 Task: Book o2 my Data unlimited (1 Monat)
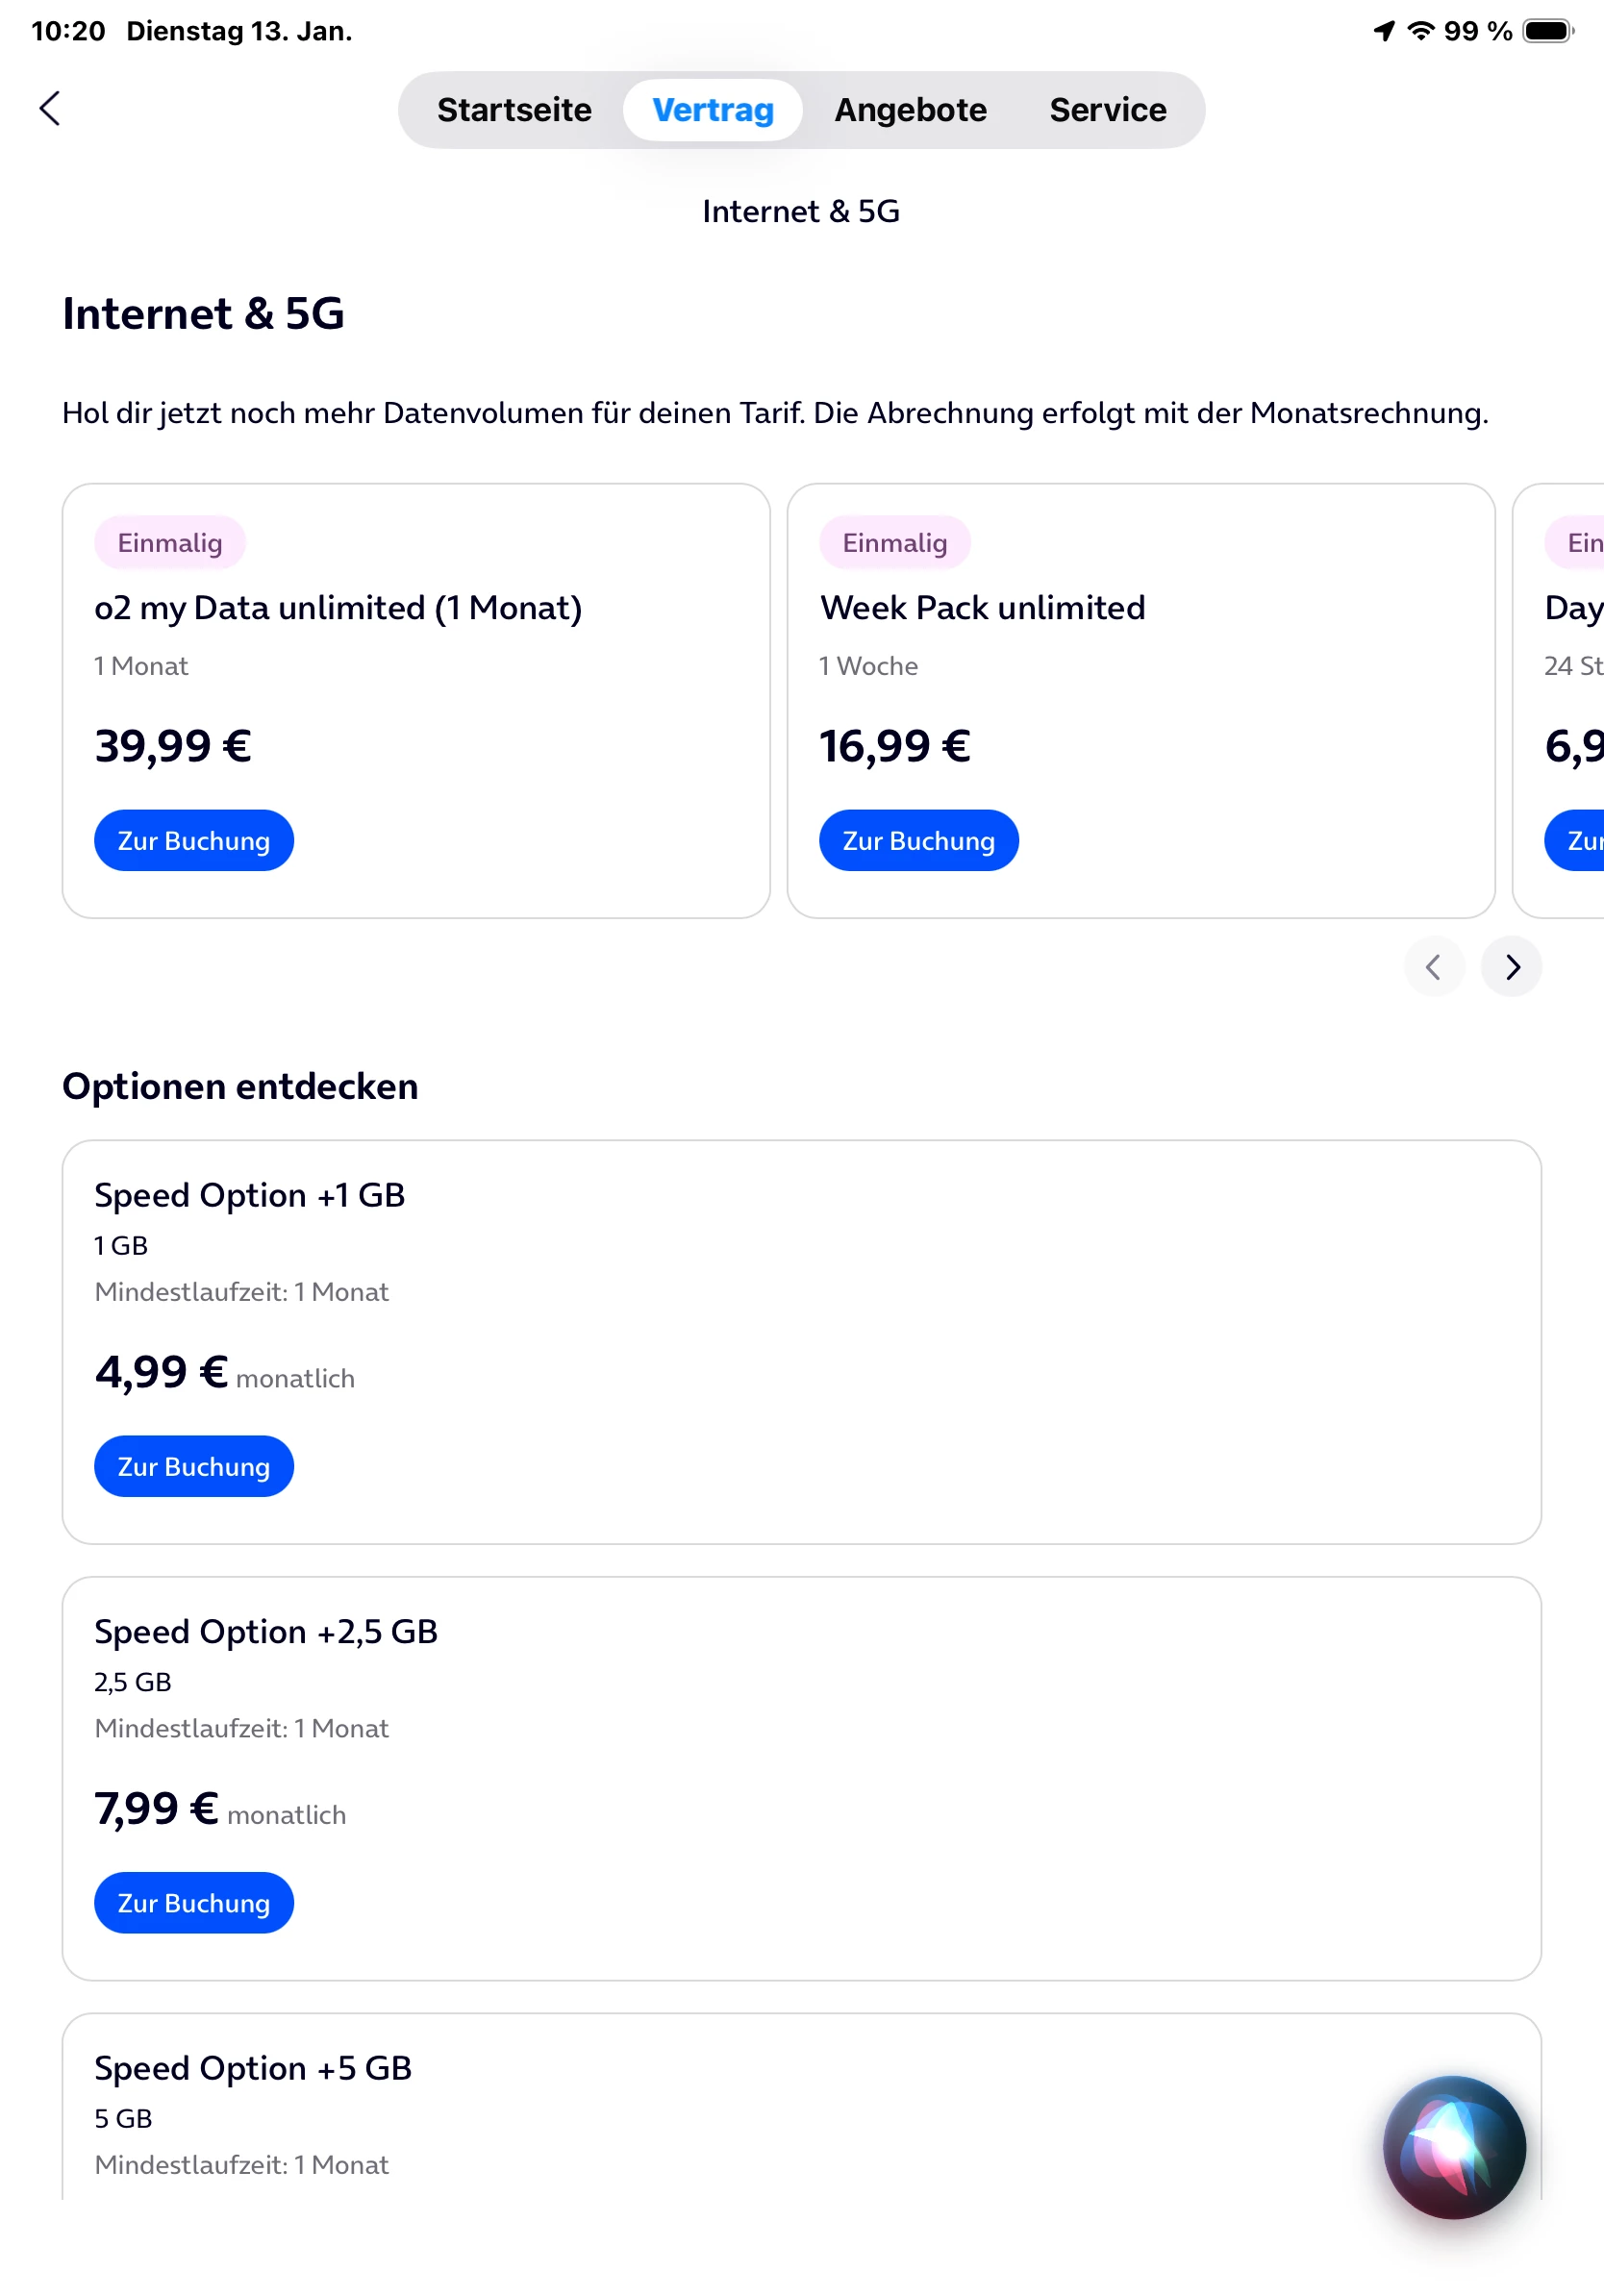[x=194, y=840]
